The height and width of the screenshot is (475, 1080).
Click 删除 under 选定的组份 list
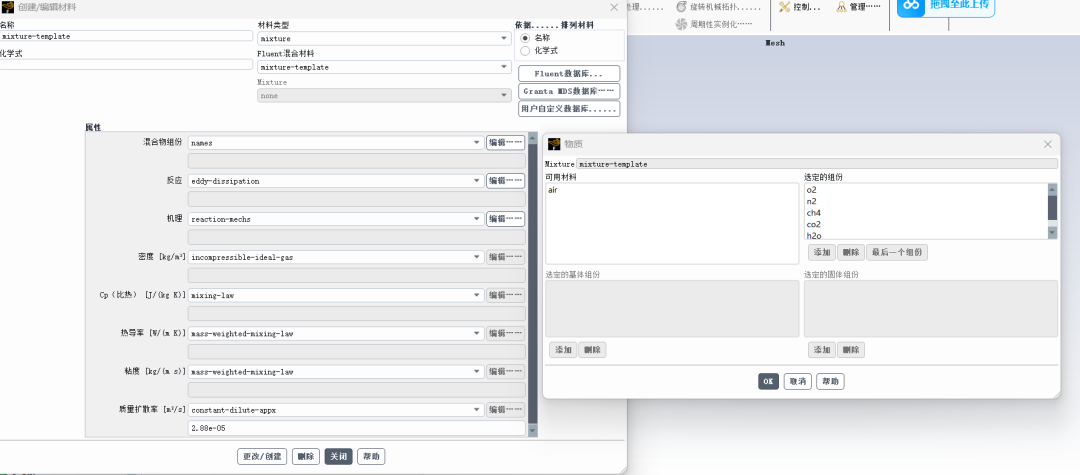tap(851, 253)
